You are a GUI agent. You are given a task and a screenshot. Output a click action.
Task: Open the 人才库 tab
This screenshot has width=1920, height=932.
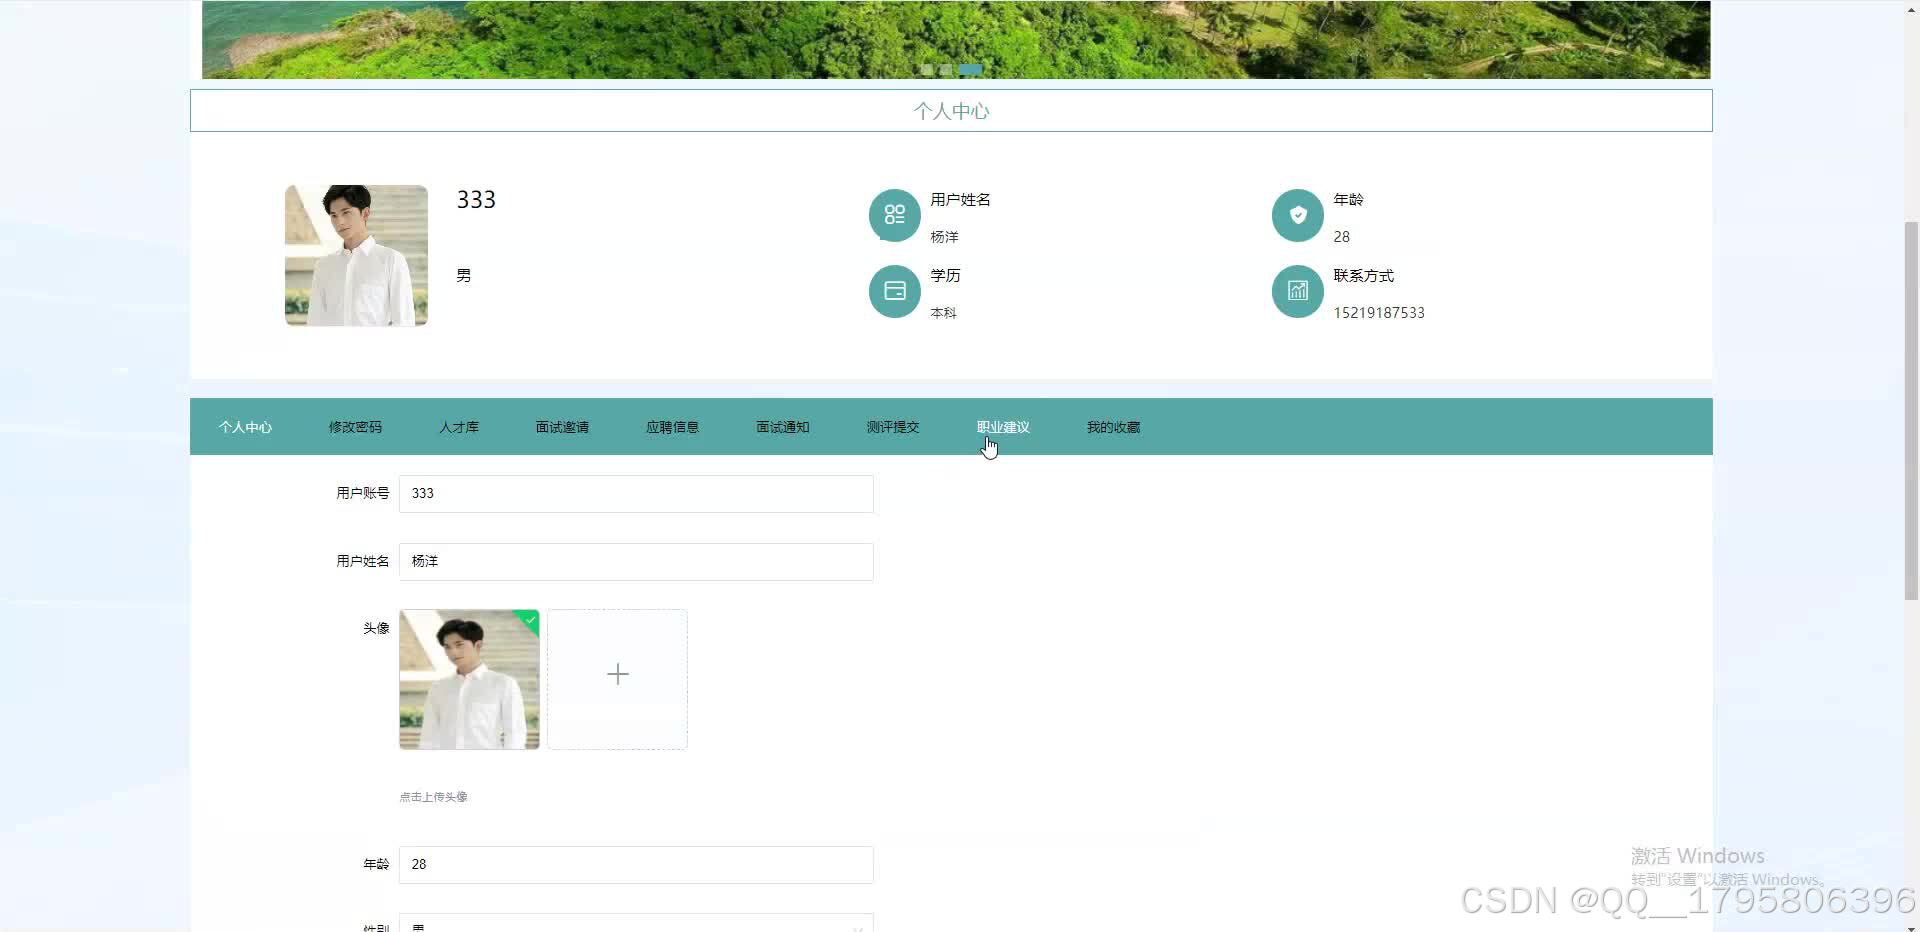[459, 427]
